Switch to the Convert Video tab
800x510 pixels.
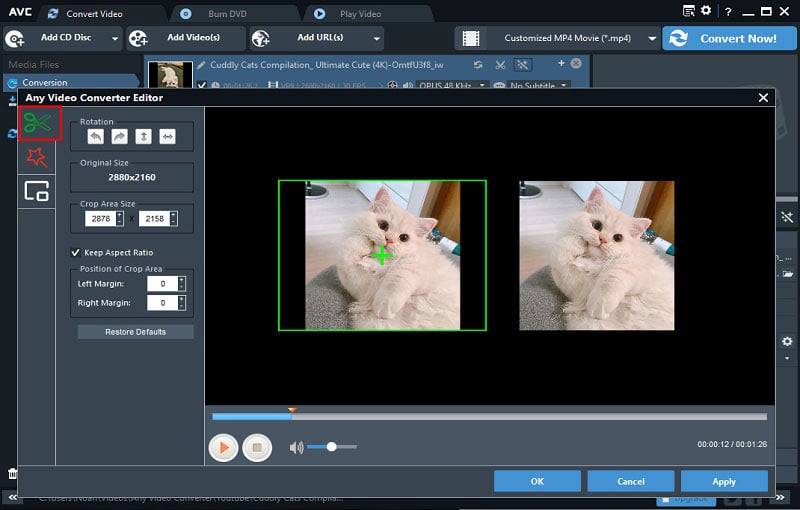94,14
